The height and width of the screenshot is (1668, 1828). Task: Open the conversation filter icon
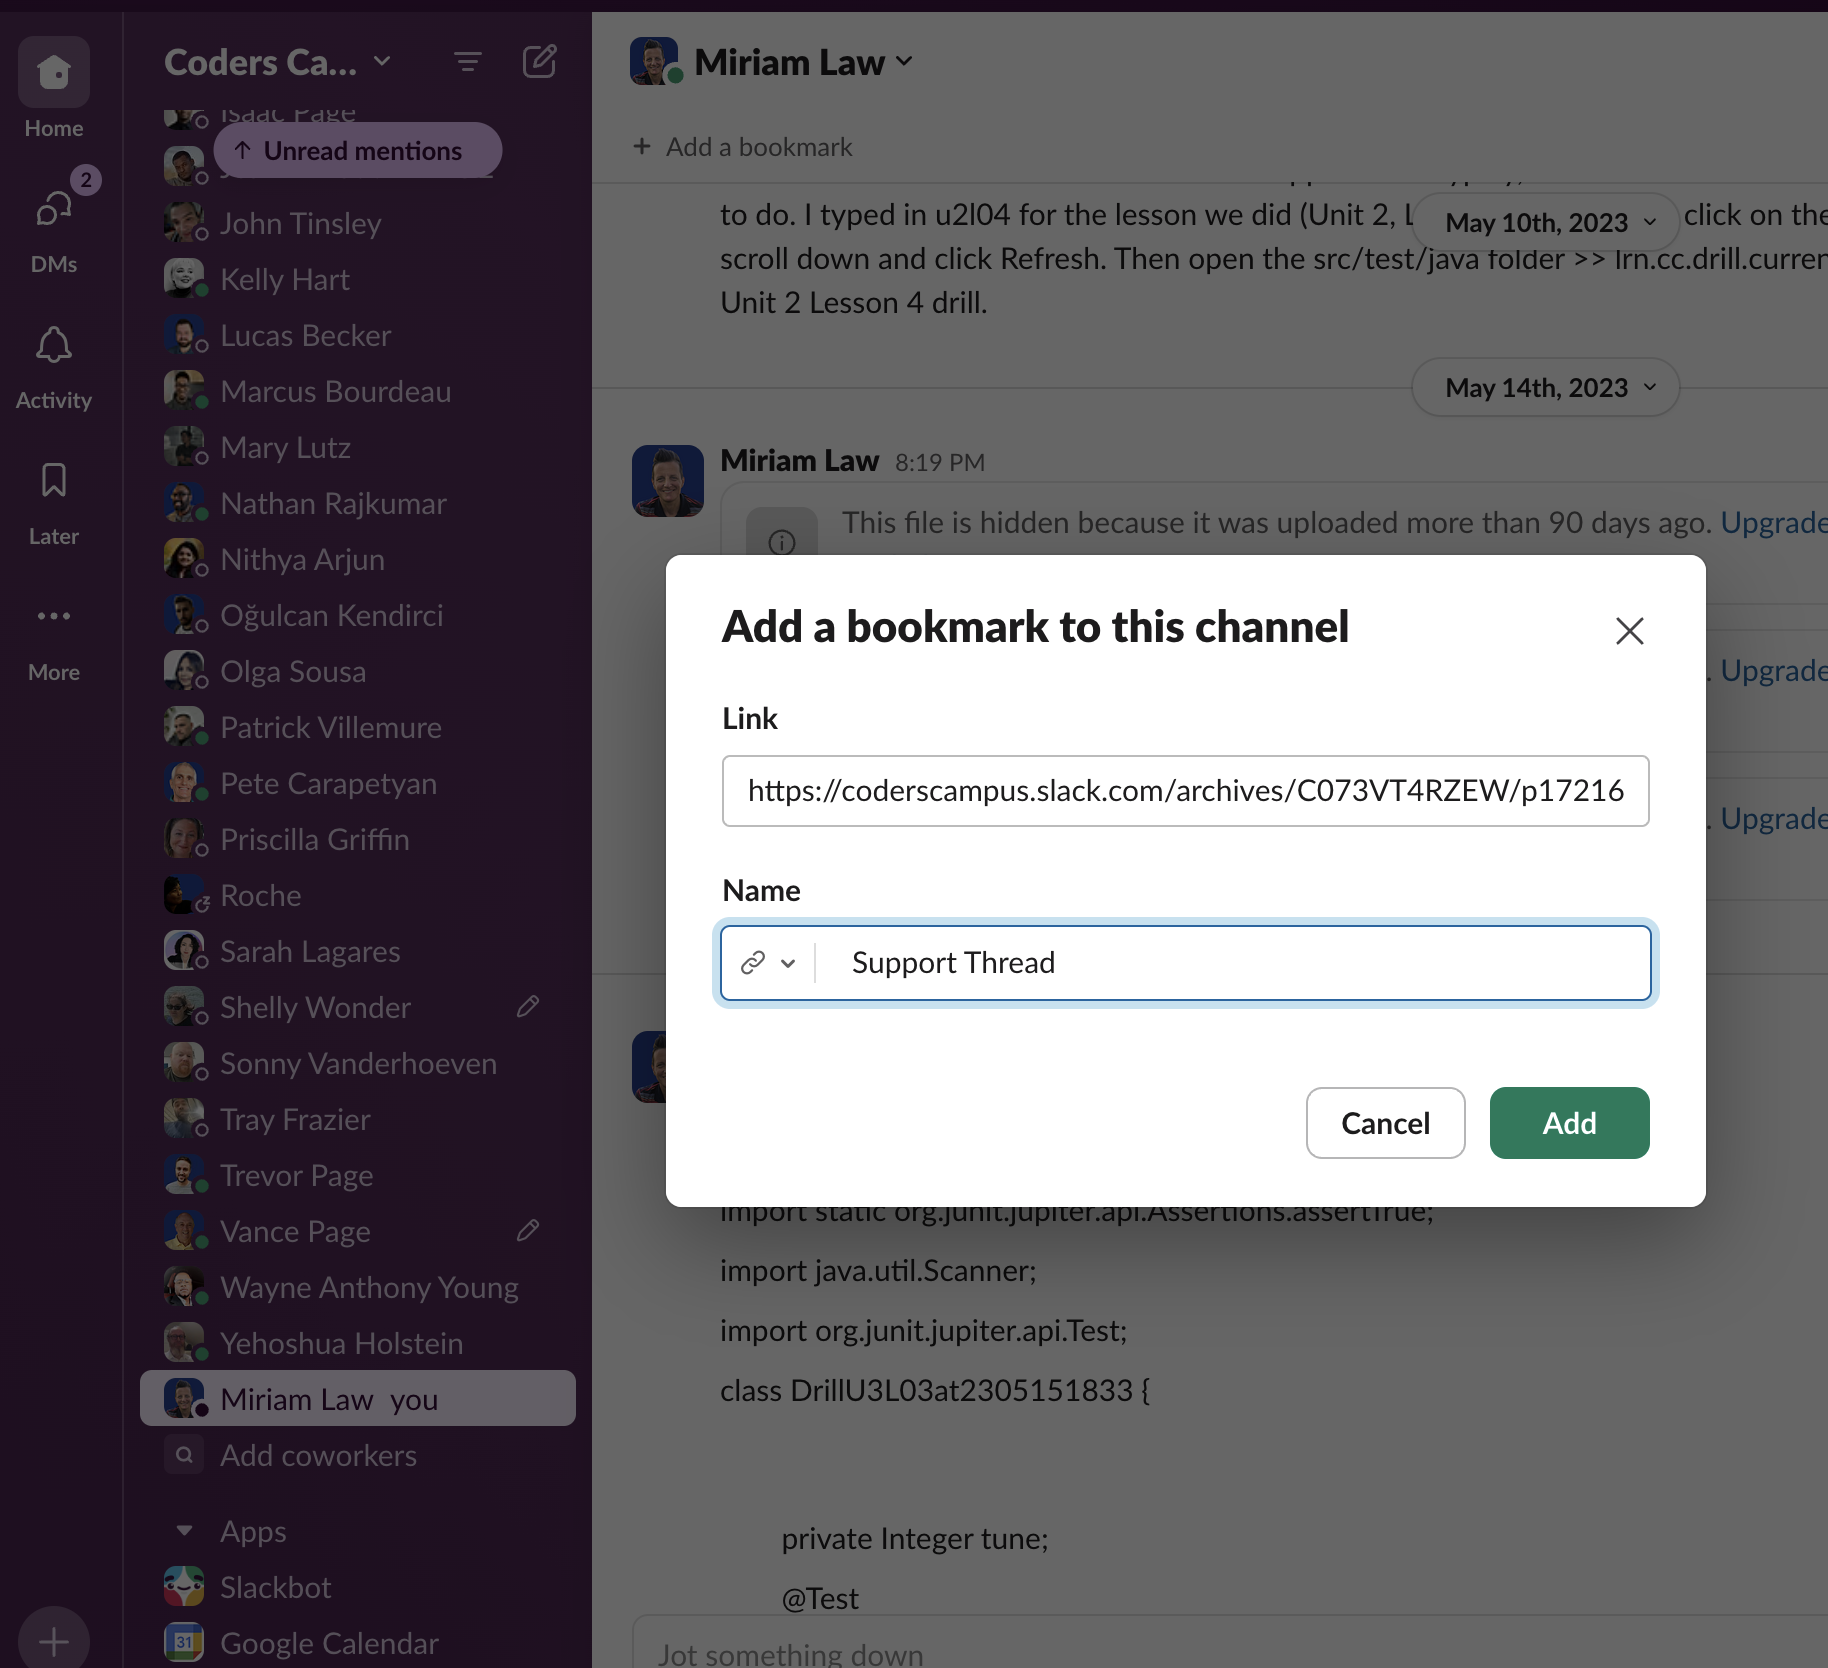[x=468, y=61]
